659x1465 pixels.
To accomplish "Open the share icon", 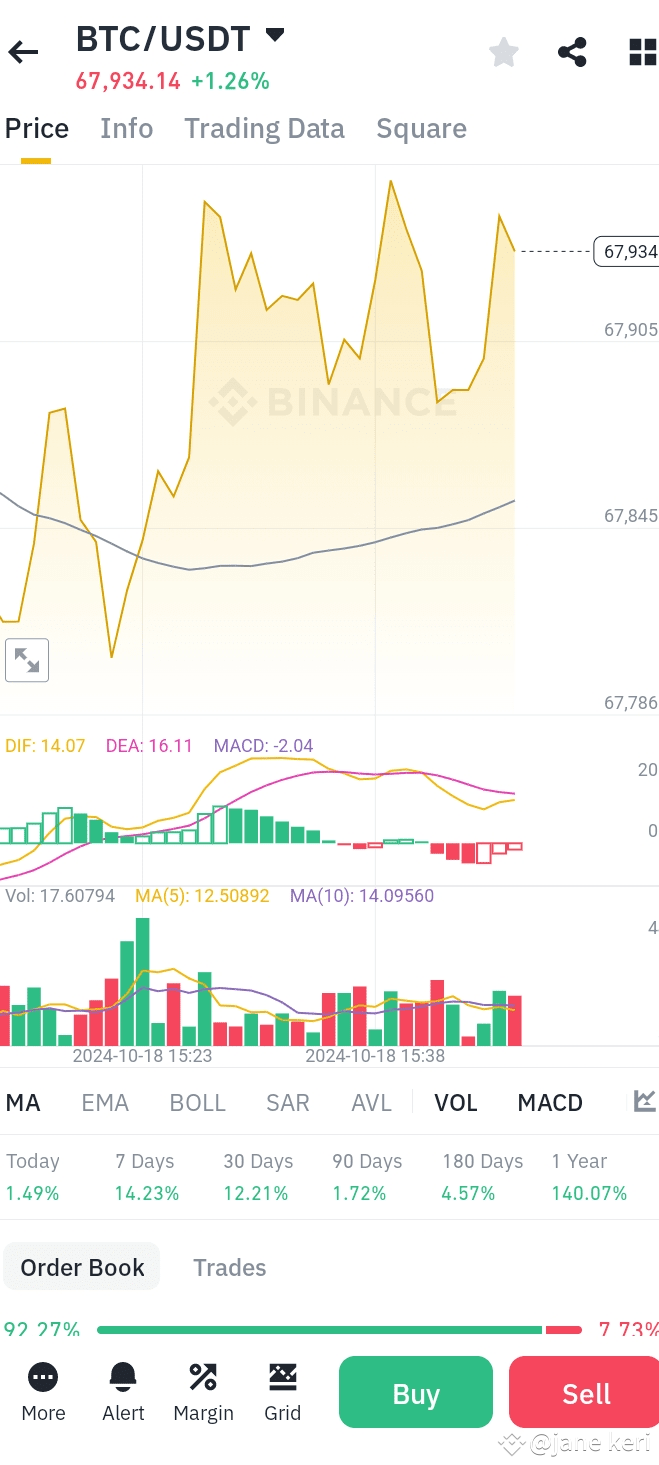I will point(572,52).
